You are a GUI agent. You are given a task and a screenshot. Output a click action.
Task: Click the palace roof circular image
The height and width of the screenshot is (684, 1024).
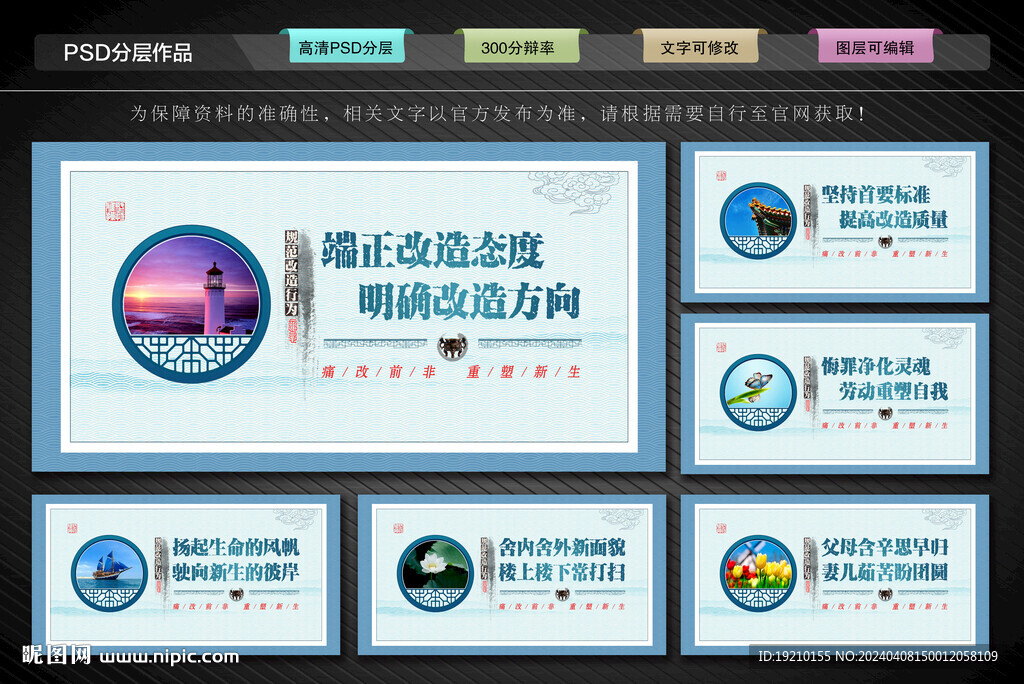pyautogui.click(x=758, y=221)
